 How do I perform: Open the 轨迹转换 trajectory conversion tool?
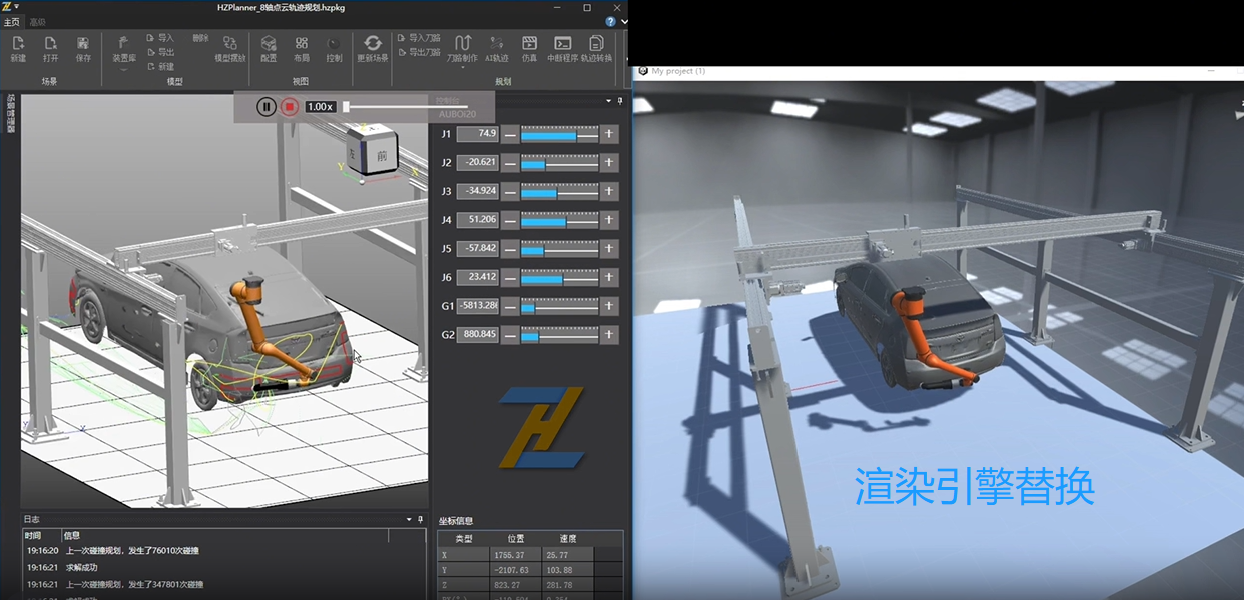click(x=596, y=48)
